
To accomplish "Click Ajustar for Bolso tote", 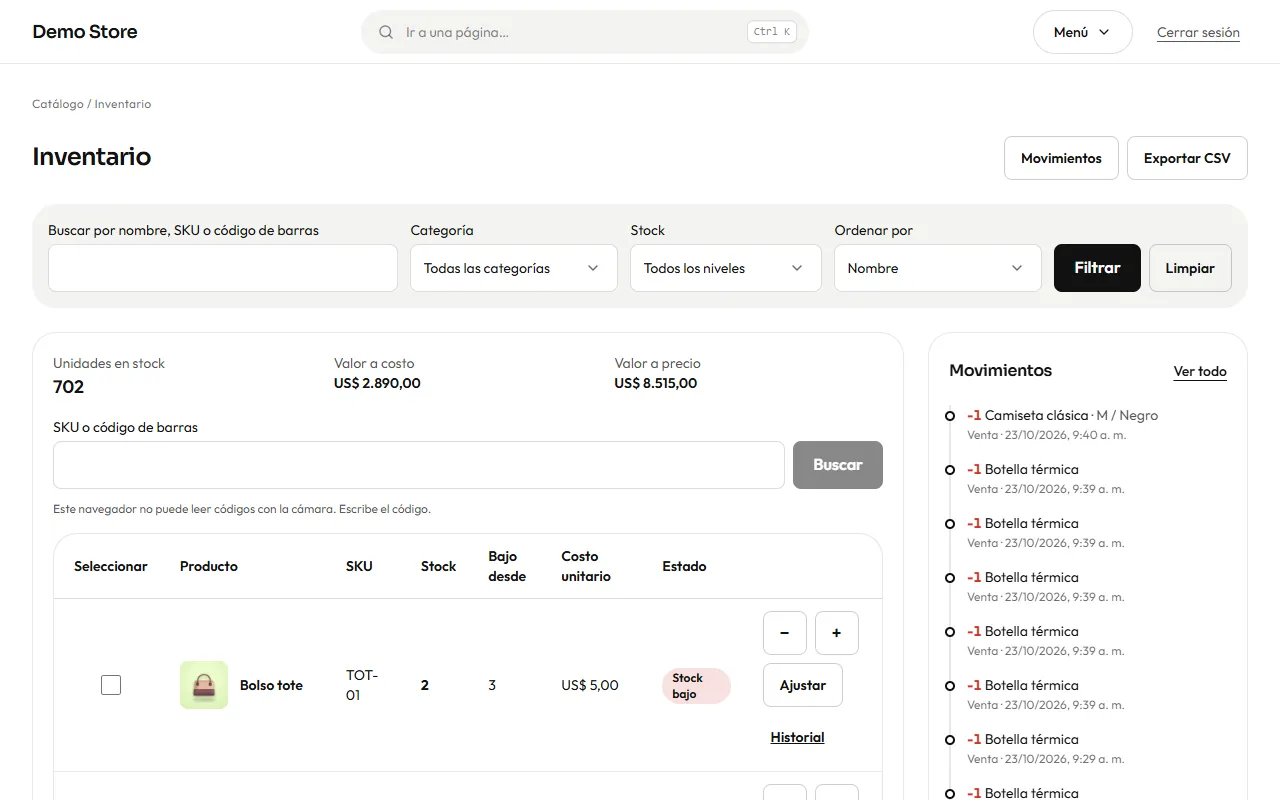I will (x=803, y=685).
